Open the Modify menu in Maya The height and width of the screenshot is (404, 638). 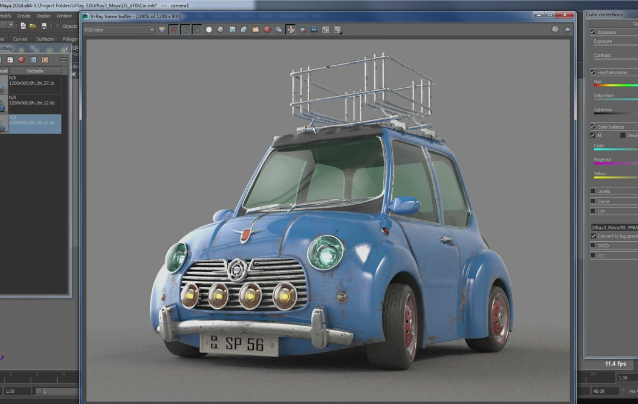click(x=5, y=16)
